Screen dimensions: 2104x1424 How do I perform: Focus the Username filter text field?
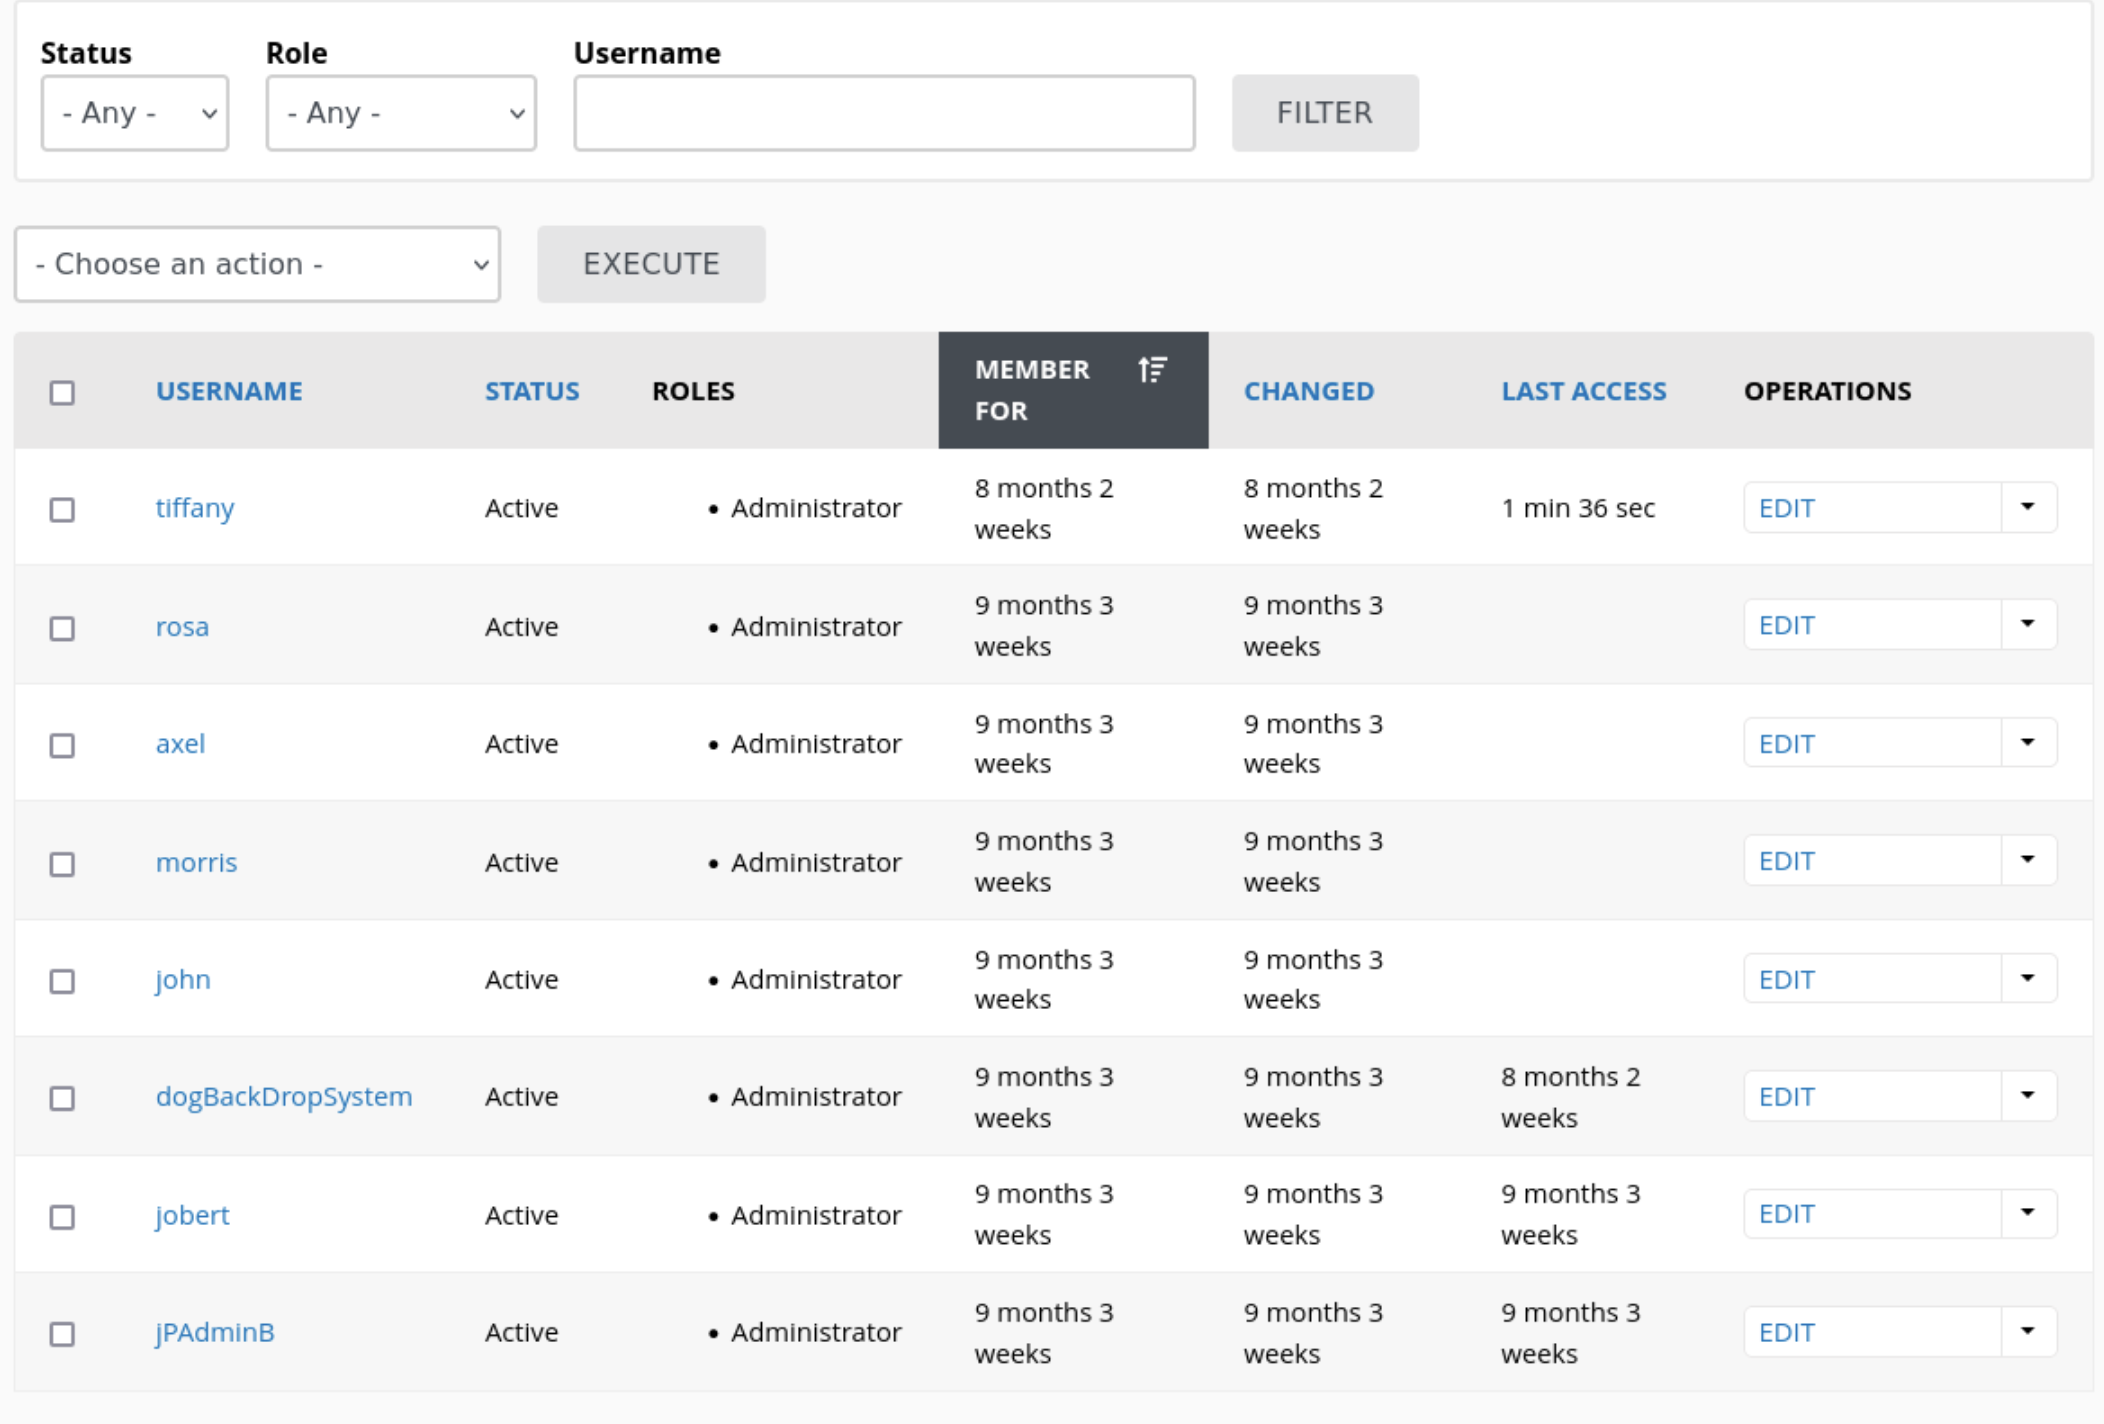point(884,113)
